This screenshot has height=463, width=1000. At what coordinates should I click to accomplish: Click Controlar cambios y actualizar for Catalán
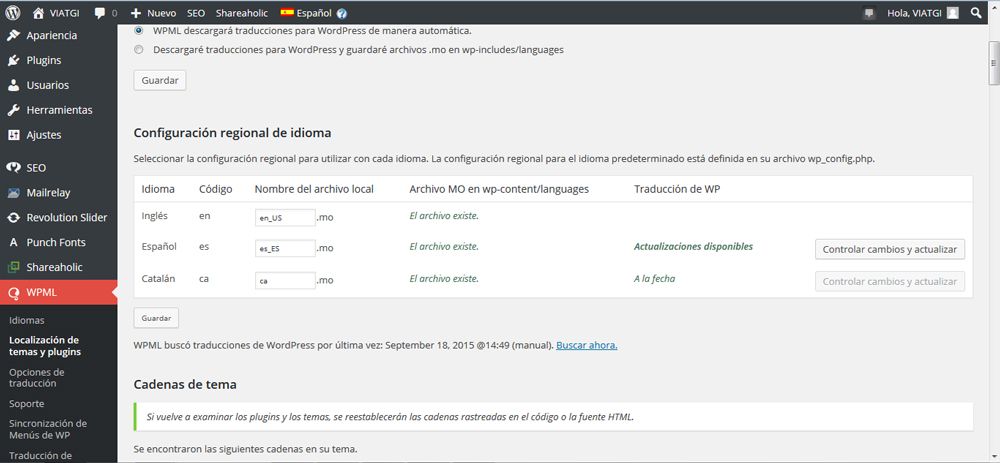coord(890,281)
